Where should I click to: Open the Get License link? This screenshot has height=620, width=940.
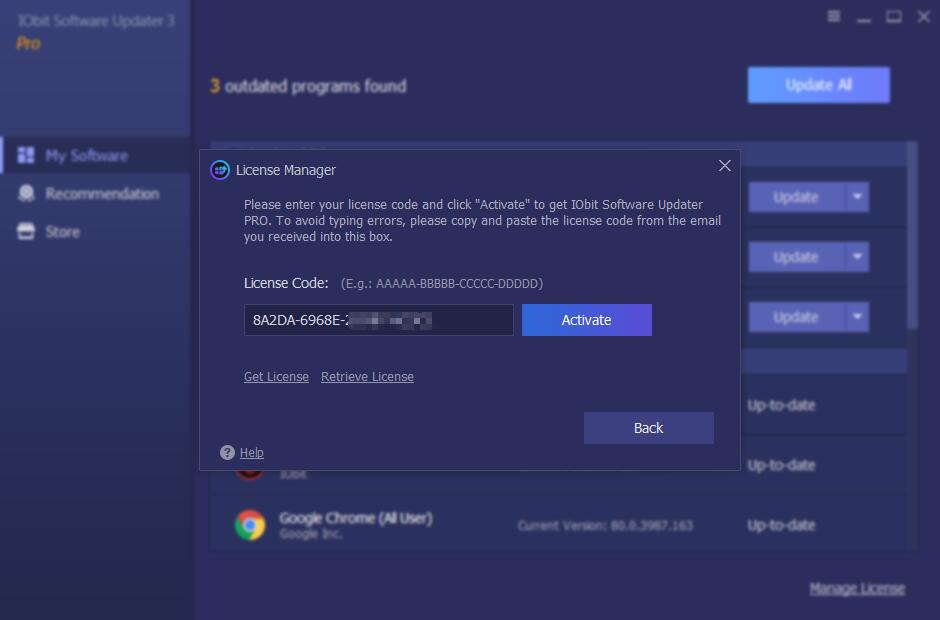(276, 377)
